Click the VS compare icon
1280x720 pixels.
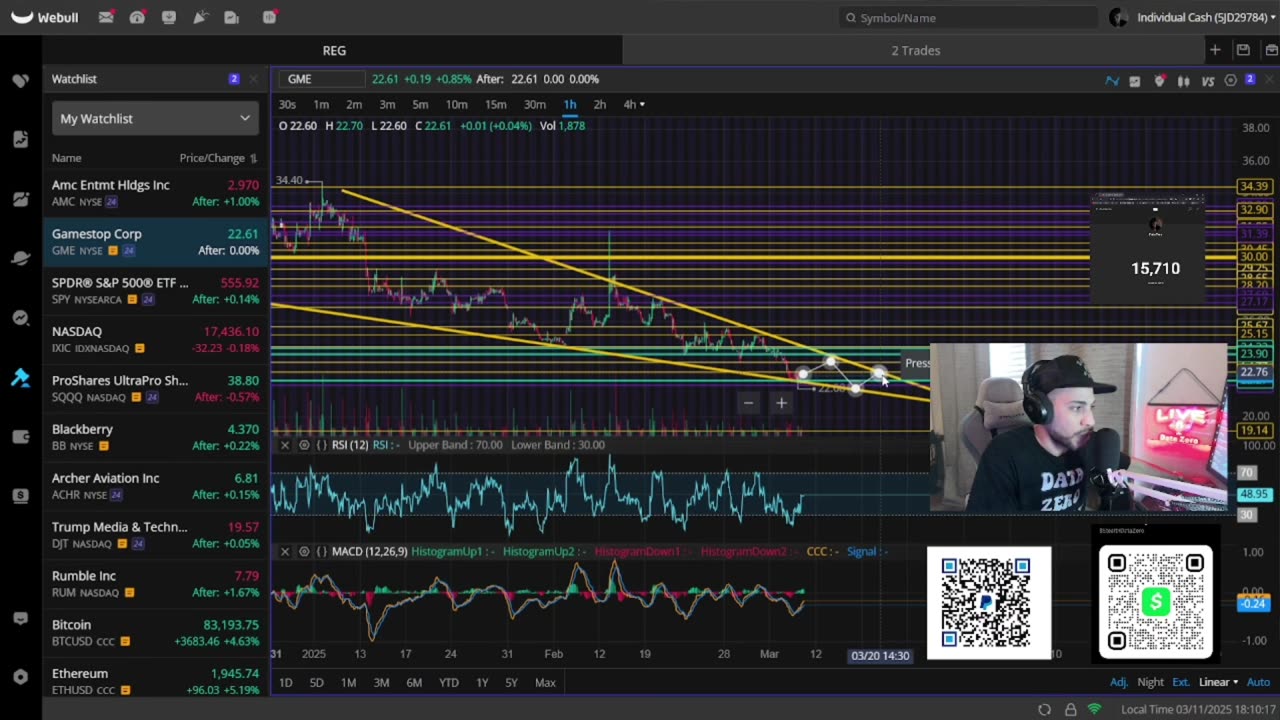tap(1208, 81)
